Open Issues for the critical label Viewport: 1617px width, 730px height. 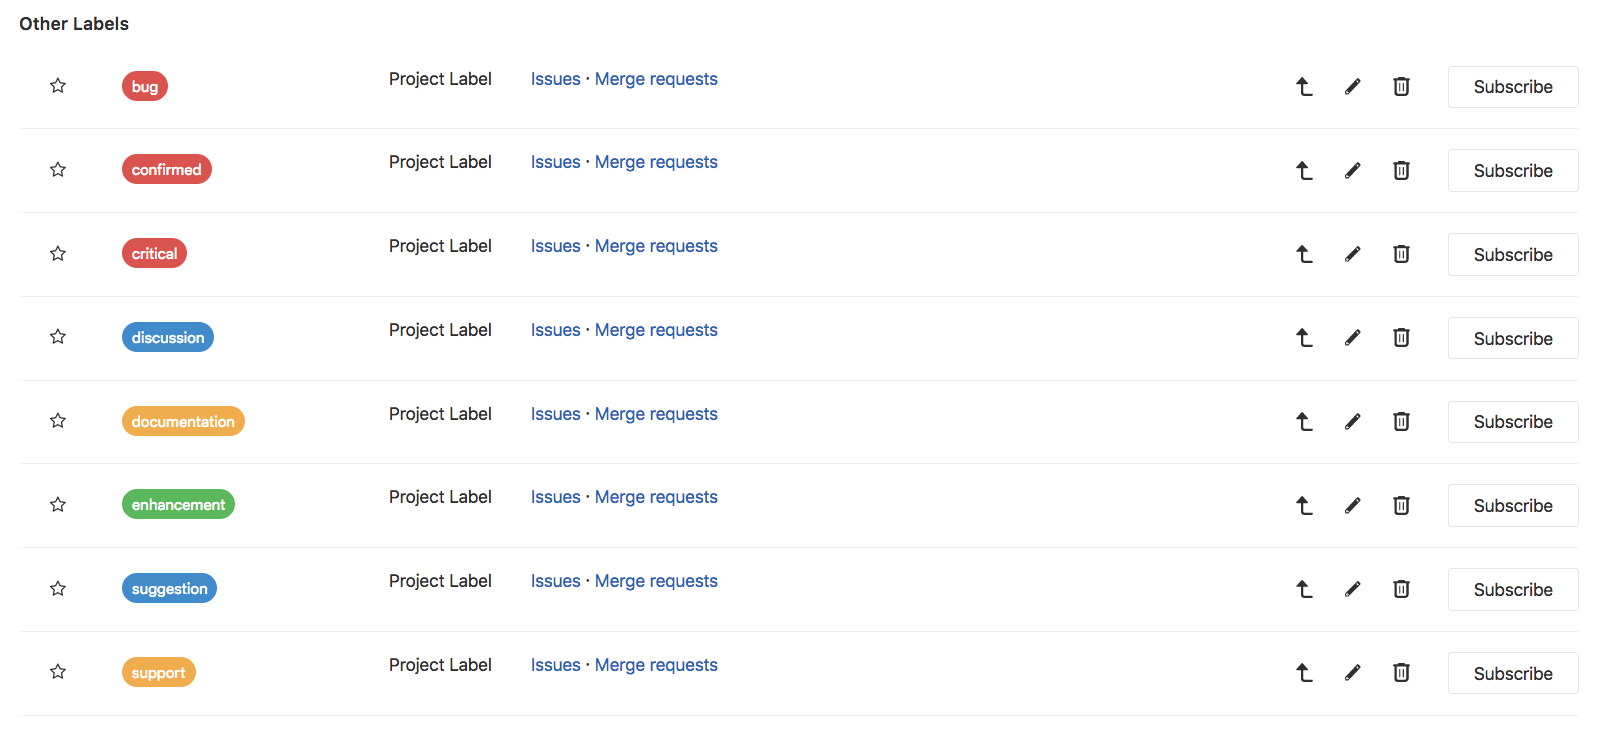click(x=556, y=246)
